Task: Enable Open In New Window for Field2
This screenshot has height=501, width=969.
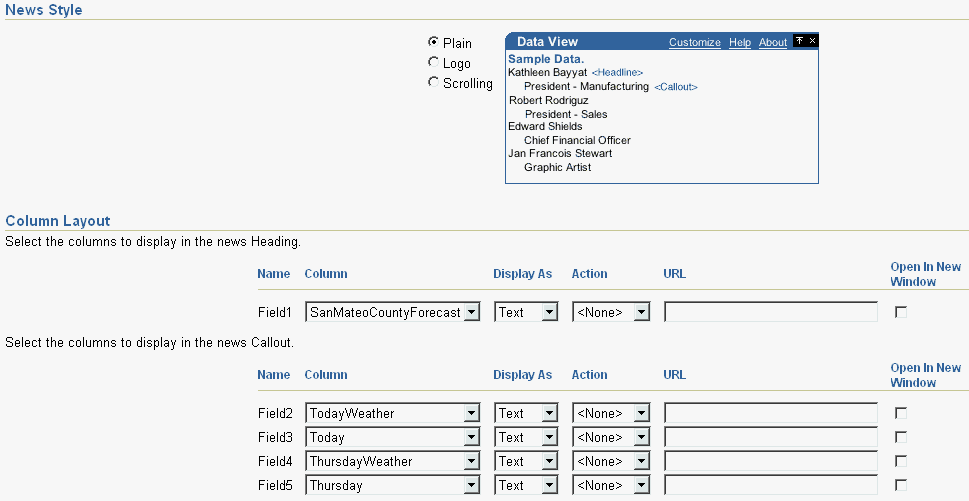Action: click(901, 413)
